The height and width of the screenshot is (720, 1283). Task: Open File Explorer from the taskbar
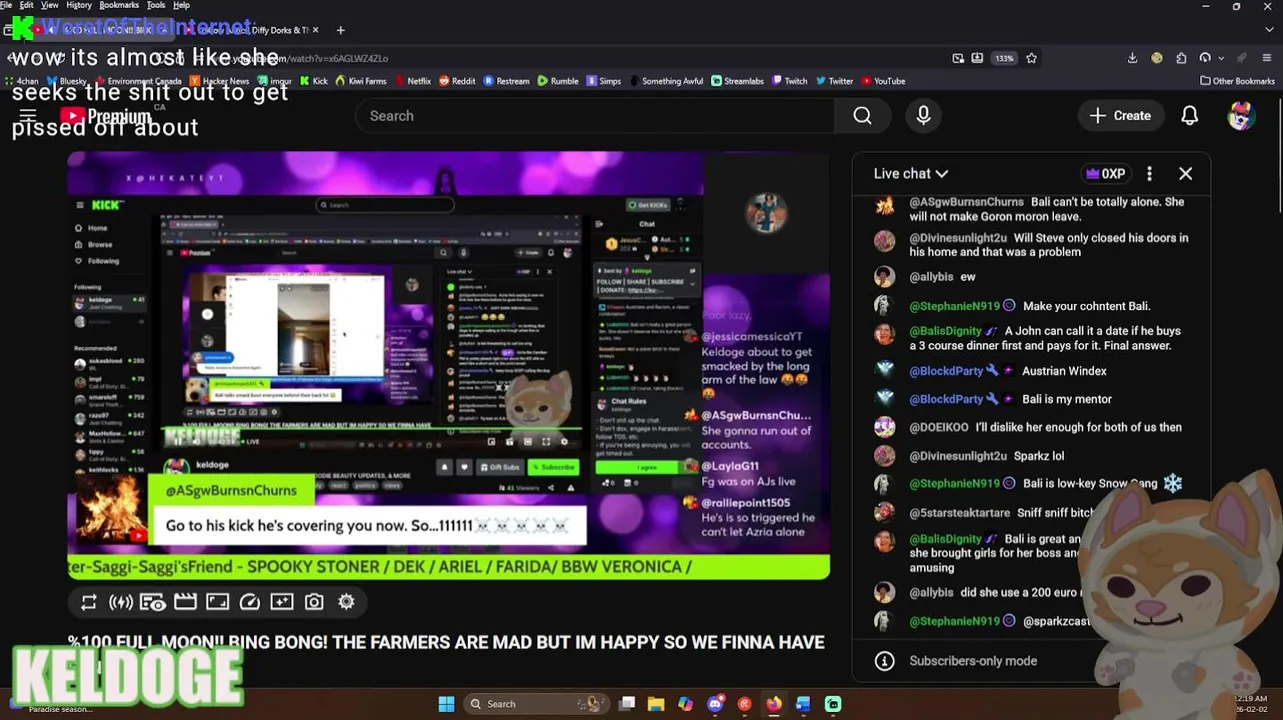click(656, 704)
